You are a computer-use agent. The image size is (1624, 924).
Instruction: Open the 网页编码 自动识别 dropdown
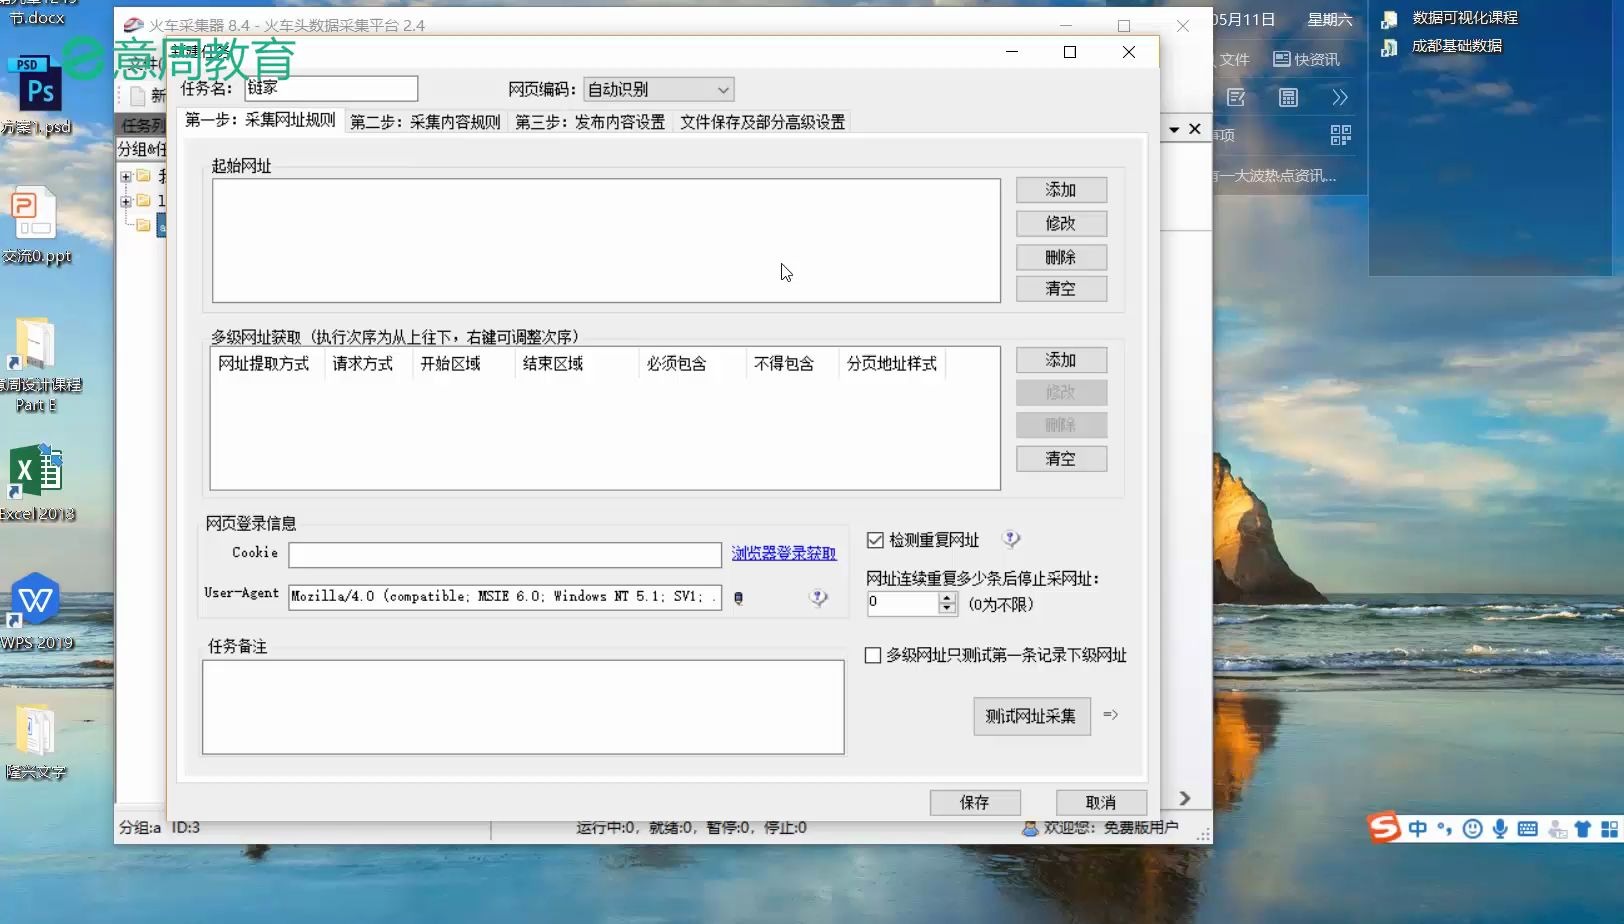(723, 89)
